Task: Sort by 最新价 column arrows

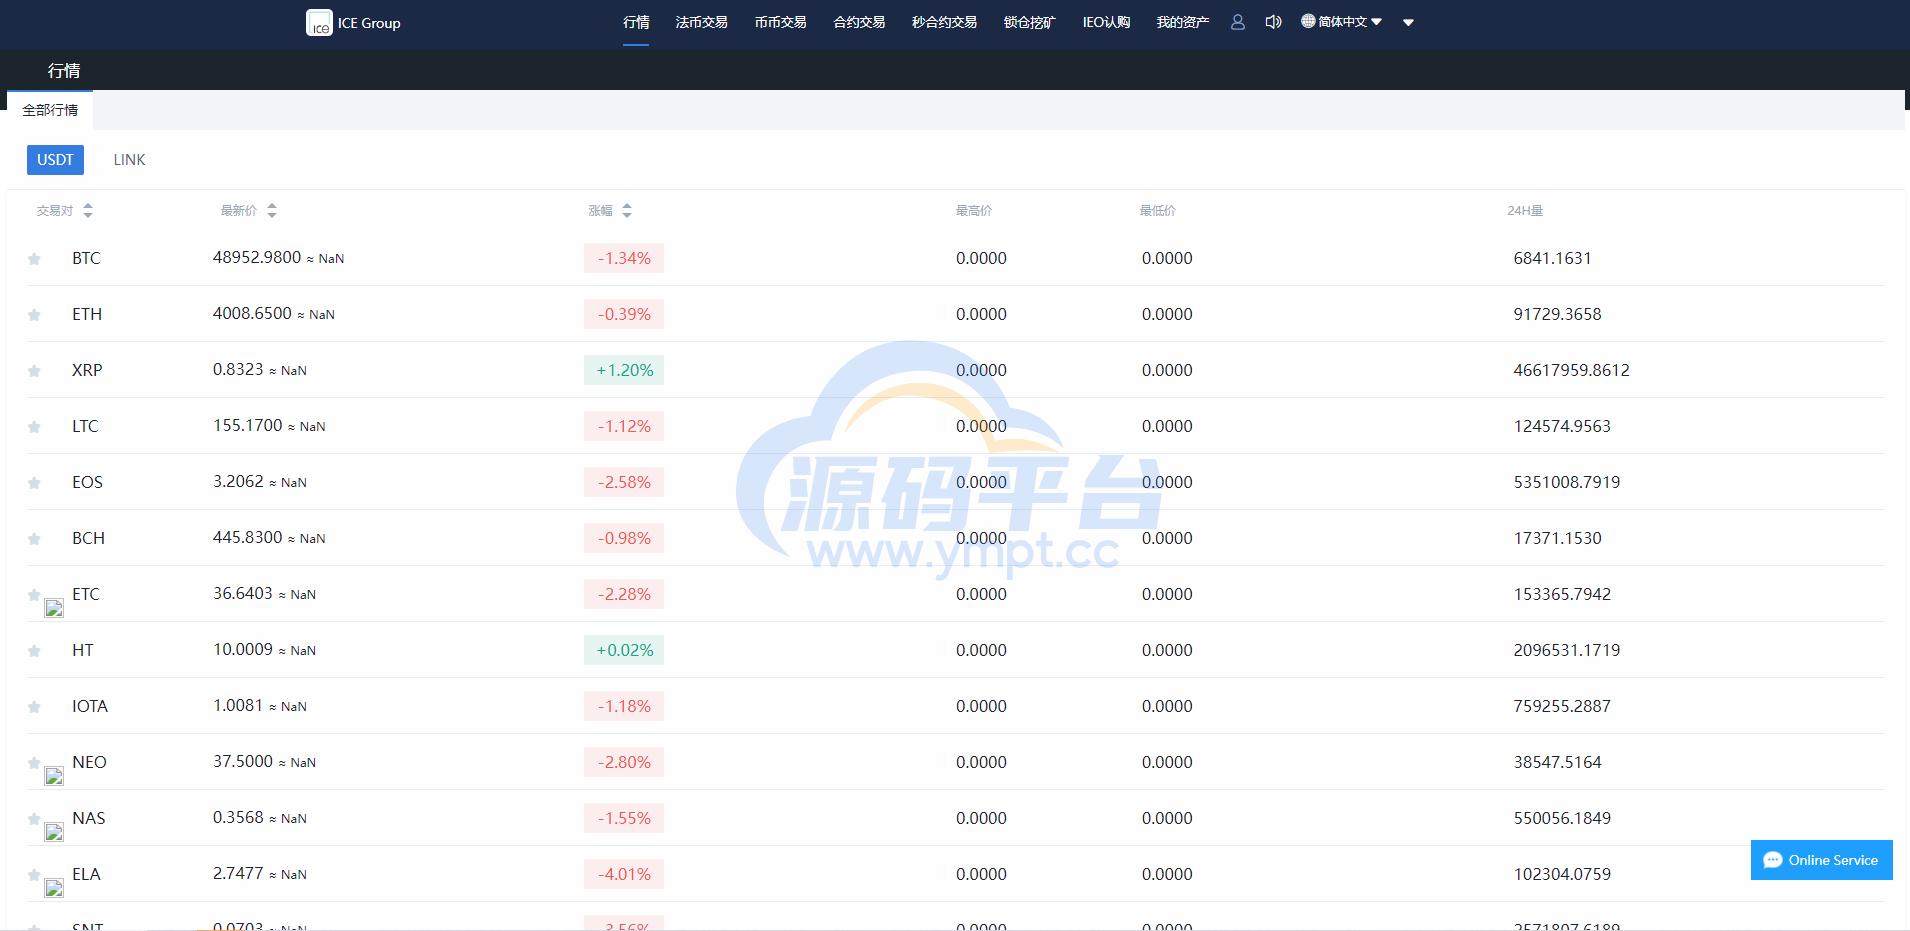Action: [x=272, y=210]
